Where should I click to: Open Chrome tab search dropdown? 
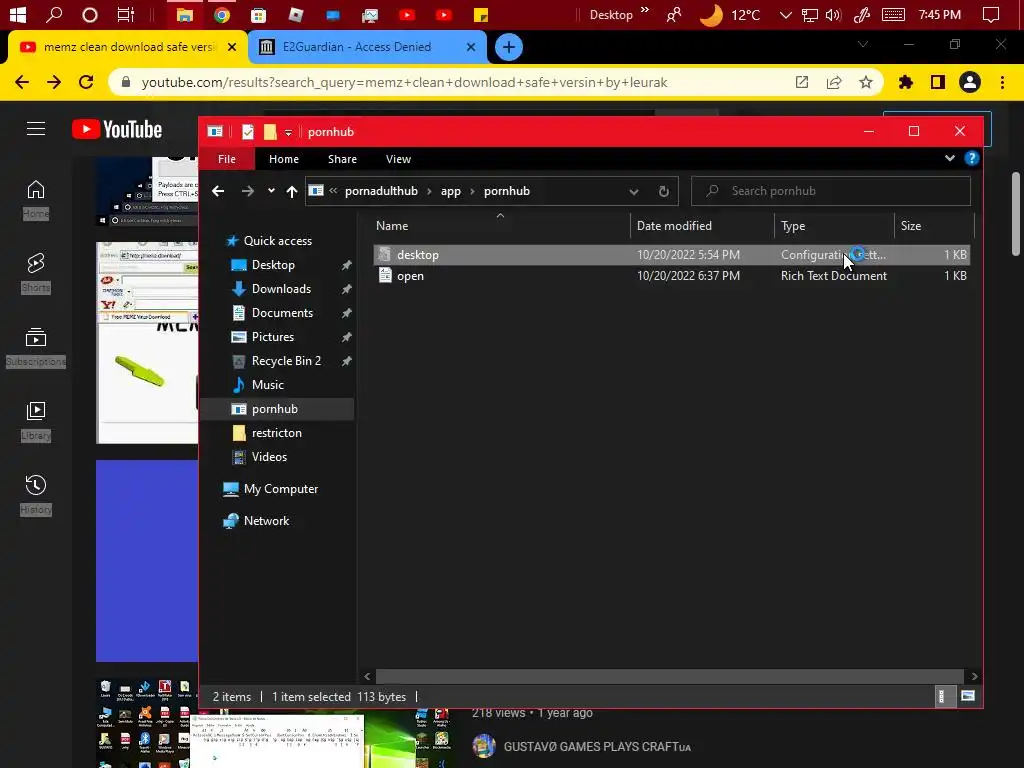[863, 44]
